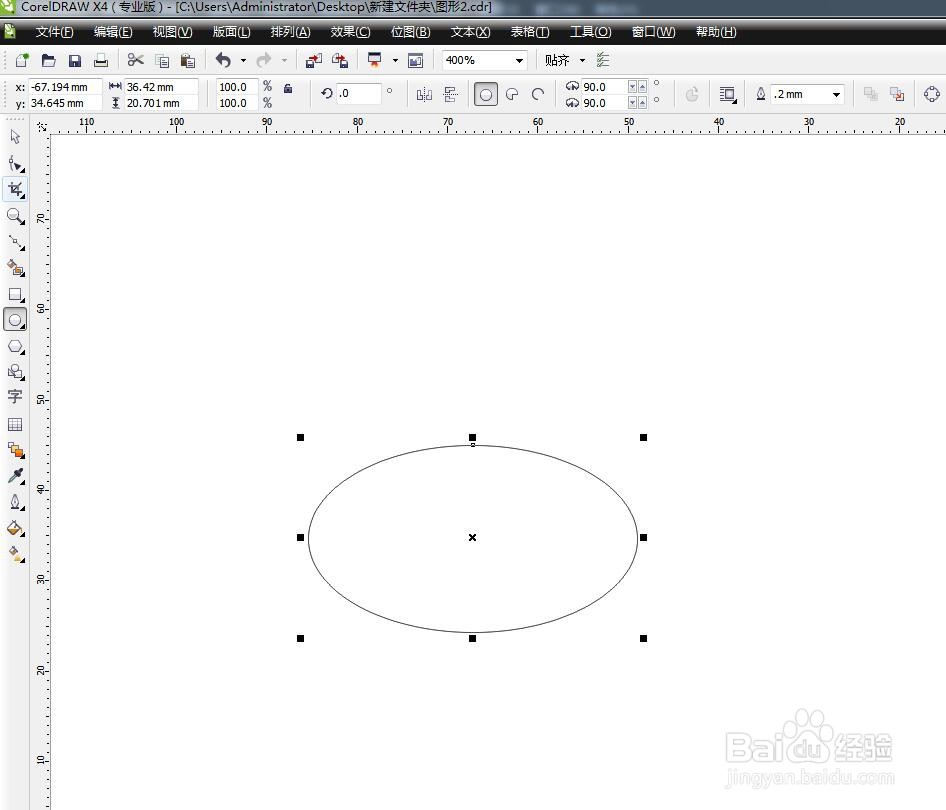Select the Basic shapes tool
Viewport: 946px width, 810px height.
(15, 372)
